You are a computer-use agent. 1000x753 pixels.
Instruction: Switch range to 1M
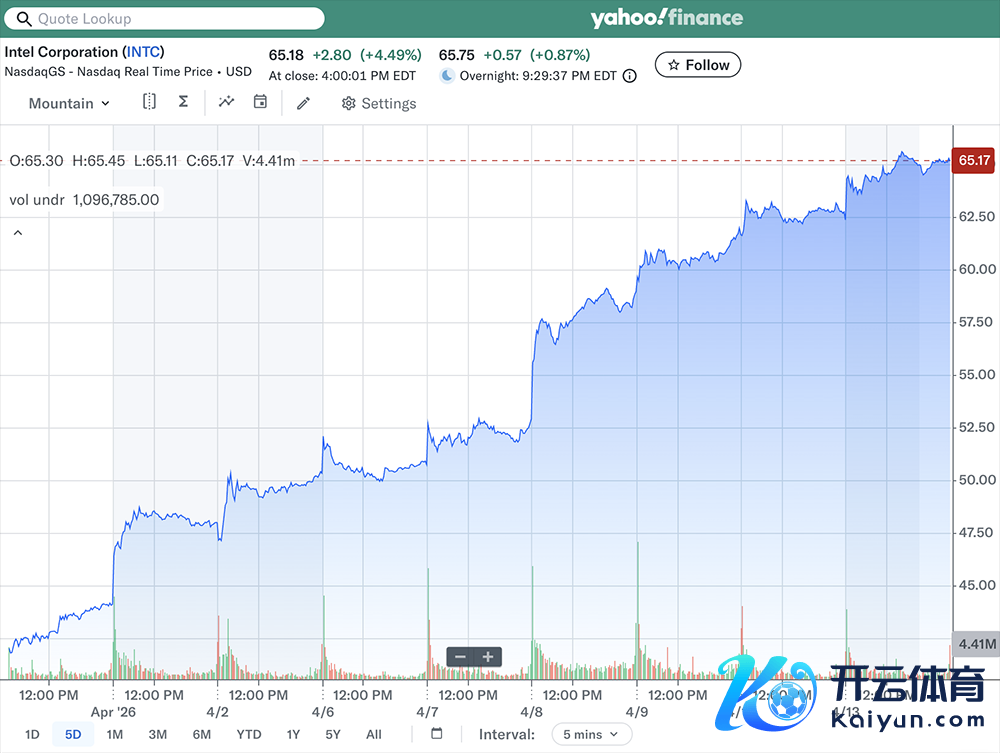(115, 734)
